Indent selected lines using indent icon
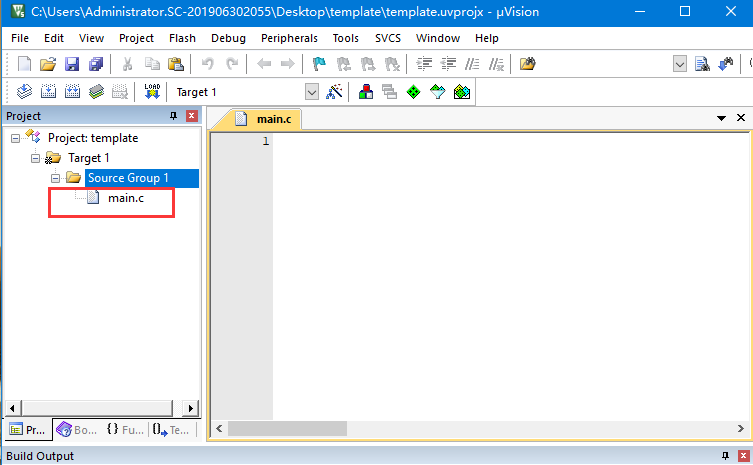 tap(424, 64)
